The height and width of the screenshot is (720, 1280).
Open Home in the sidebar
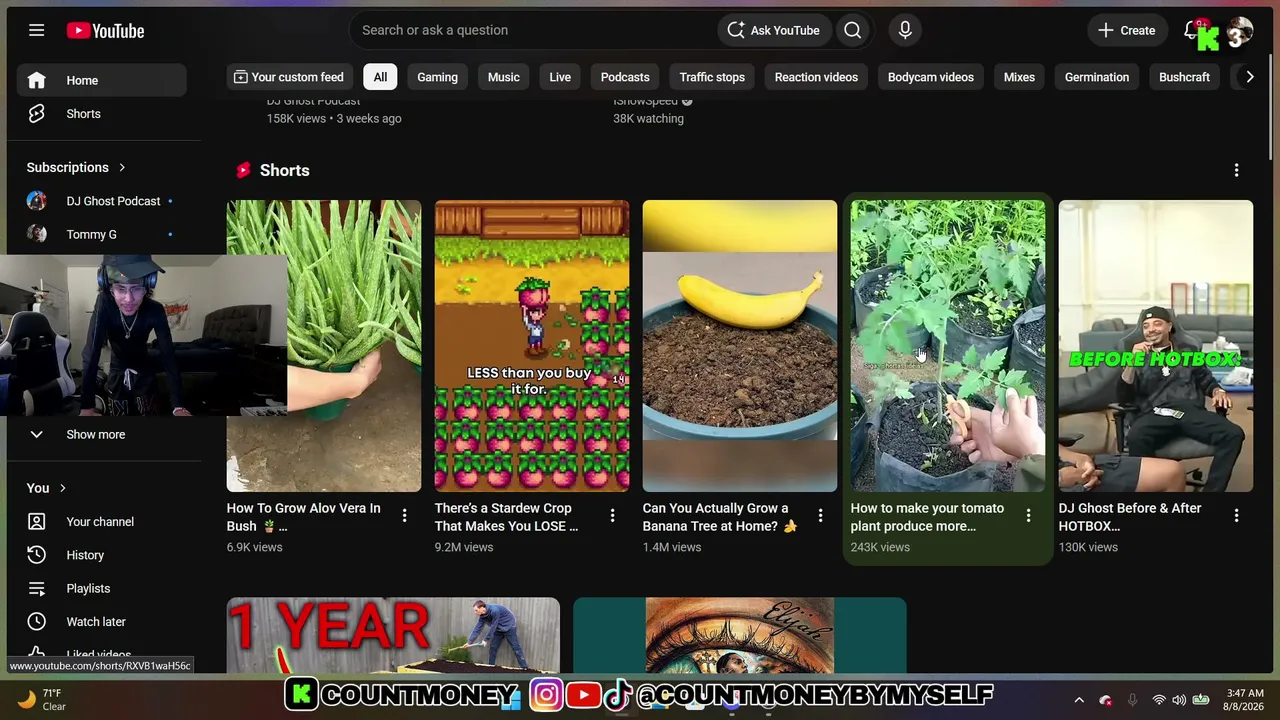pyautogui.click(x=101, y=80)
